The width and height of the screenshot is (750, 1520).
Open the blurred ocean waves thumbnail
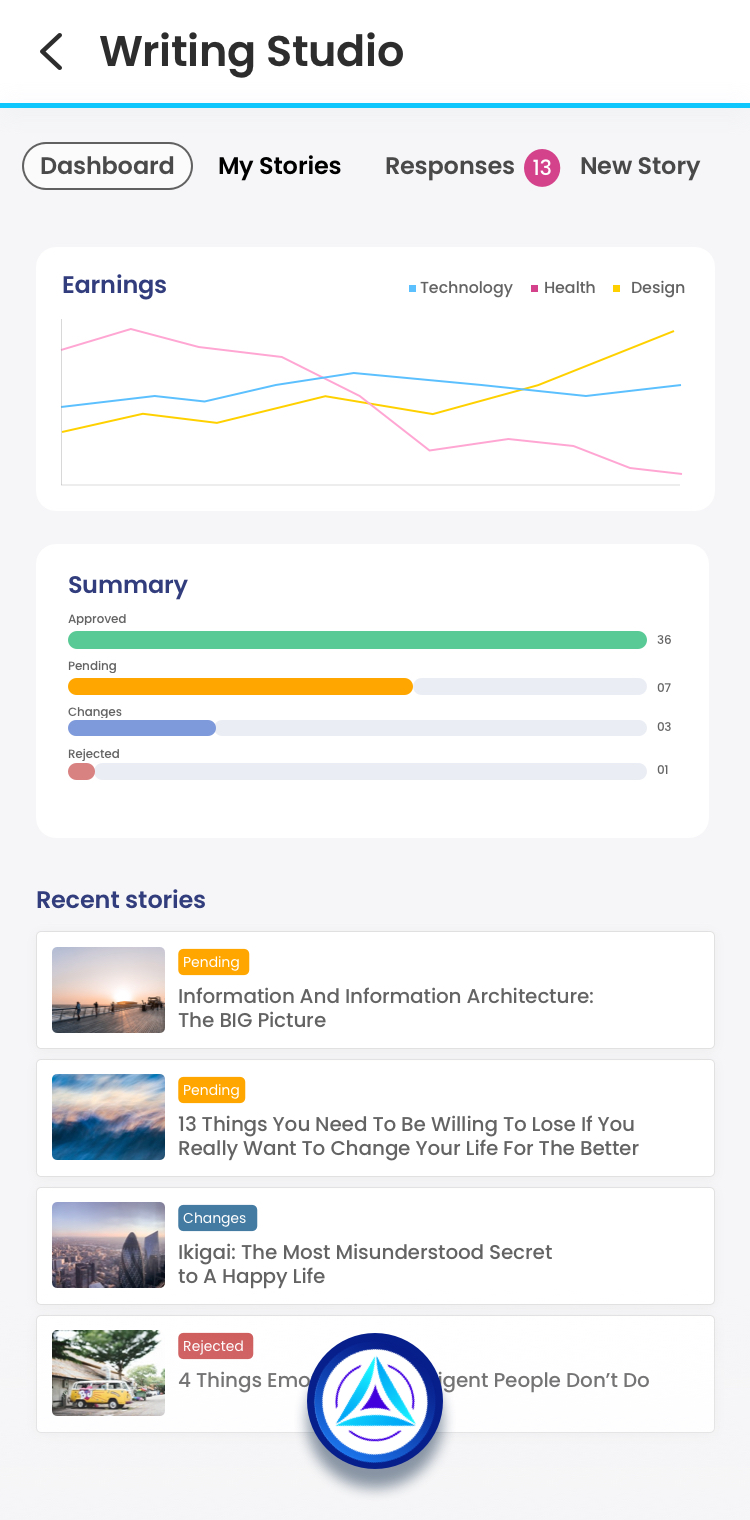(x=108, y=1117)
